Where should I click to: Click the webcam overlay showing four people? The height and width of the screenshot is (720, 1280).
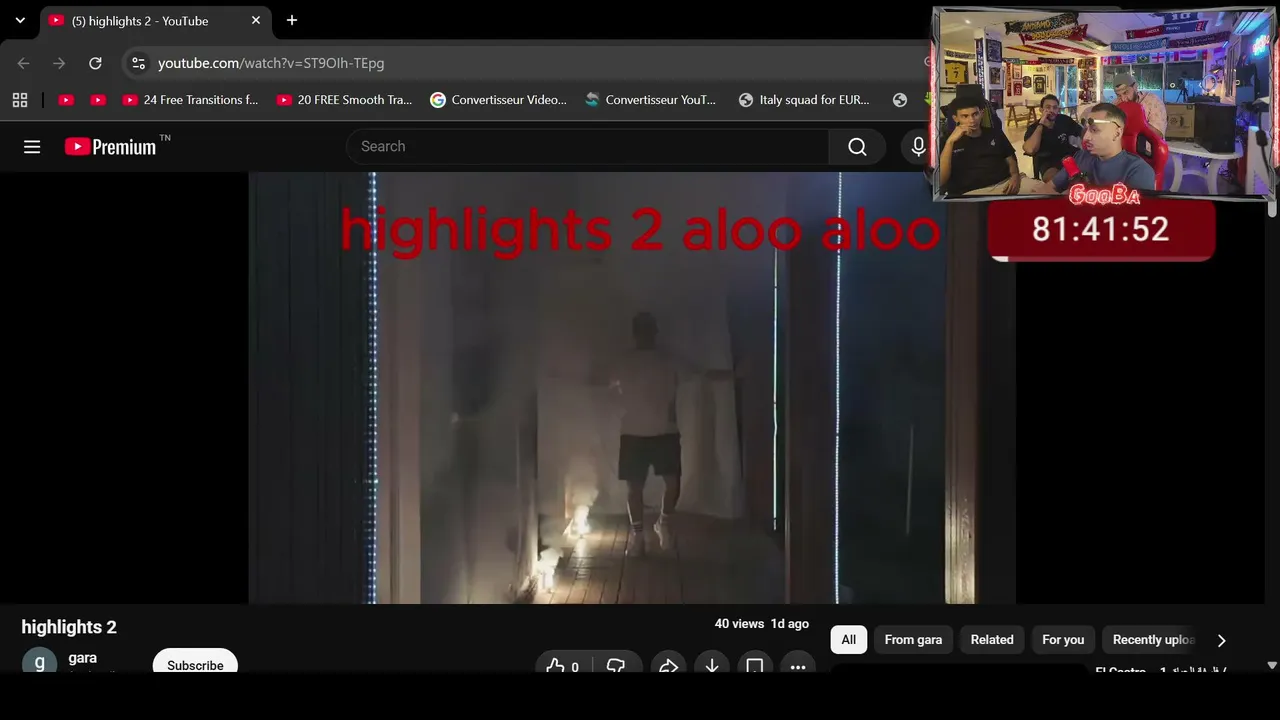1104,105
